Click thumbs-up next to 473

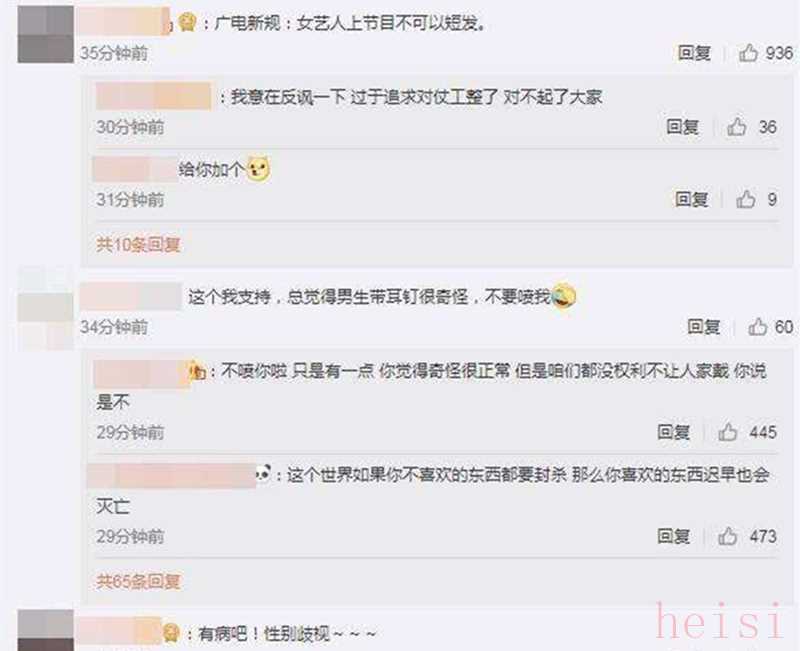pos(728,536)
